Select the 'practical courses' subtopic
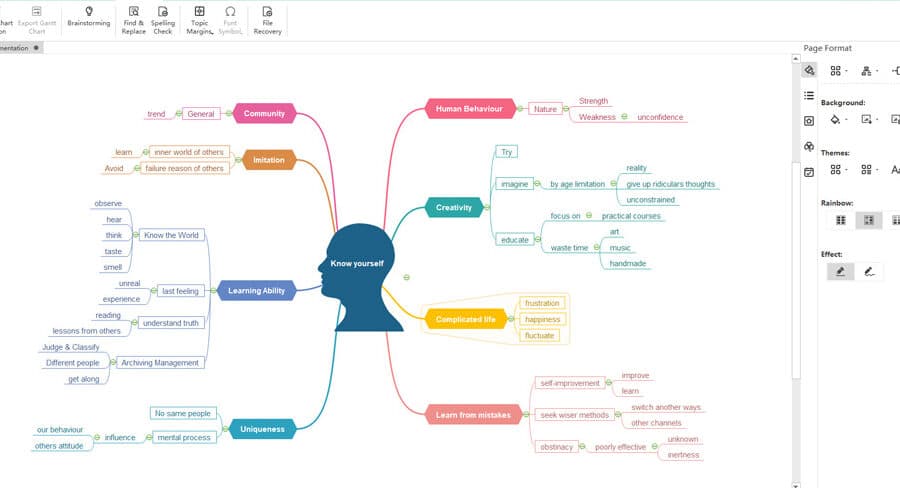This screenshot has width=900, height=488. [x=631, y=216]
